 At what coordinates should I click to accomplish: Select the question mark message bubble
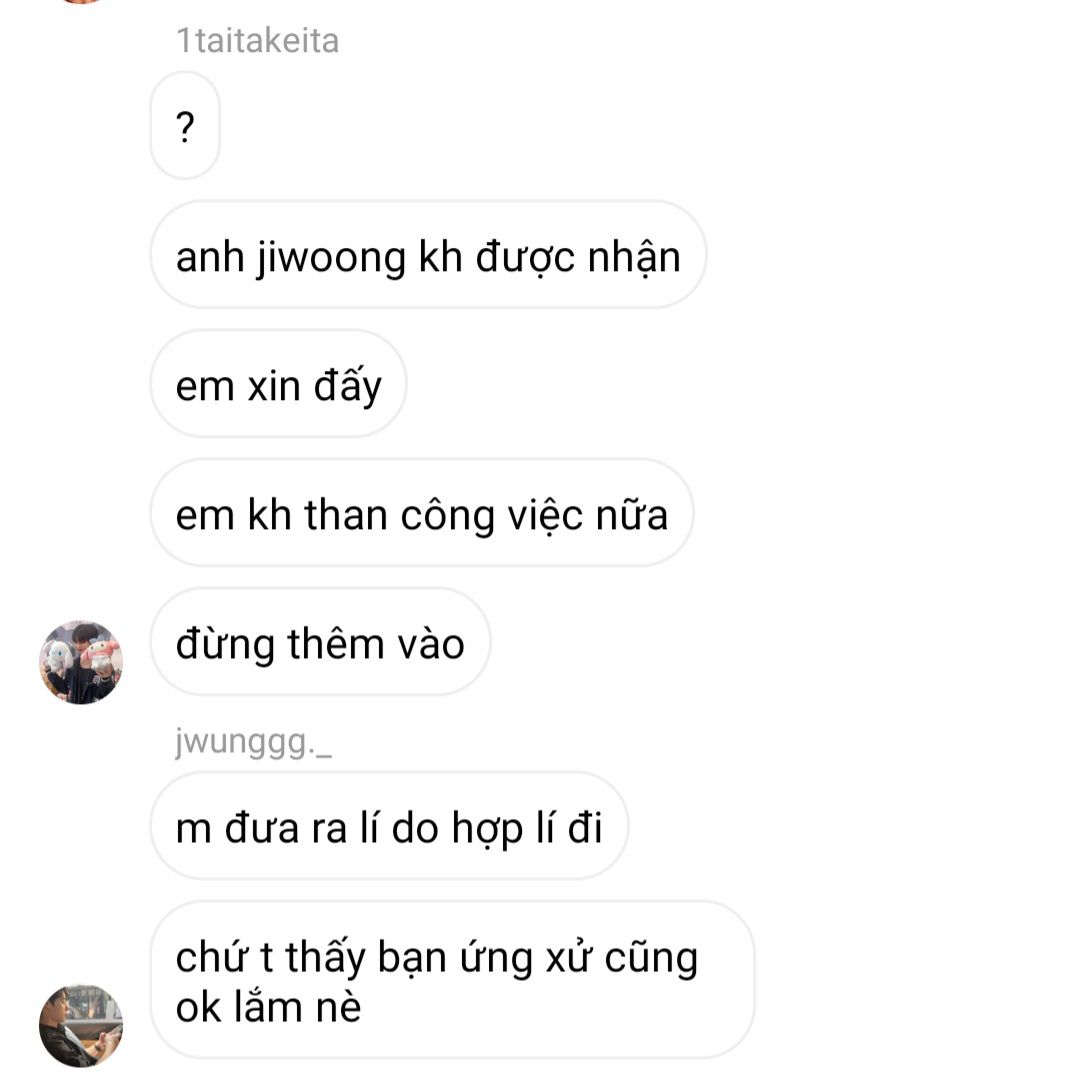point(185,125)
